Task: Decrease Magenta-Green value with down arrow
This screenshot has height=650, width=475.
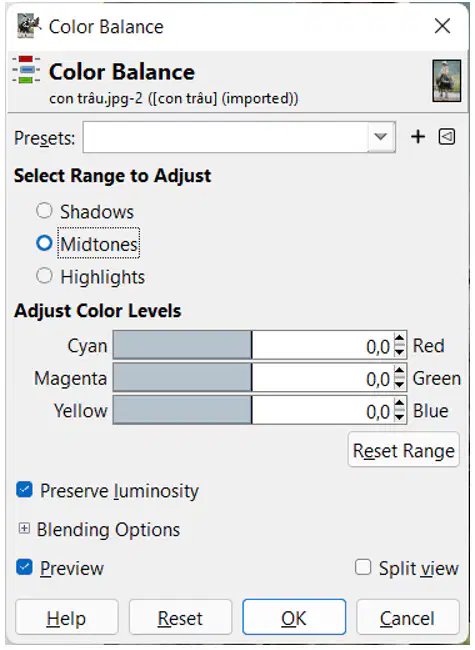Action: coord(399,384)
